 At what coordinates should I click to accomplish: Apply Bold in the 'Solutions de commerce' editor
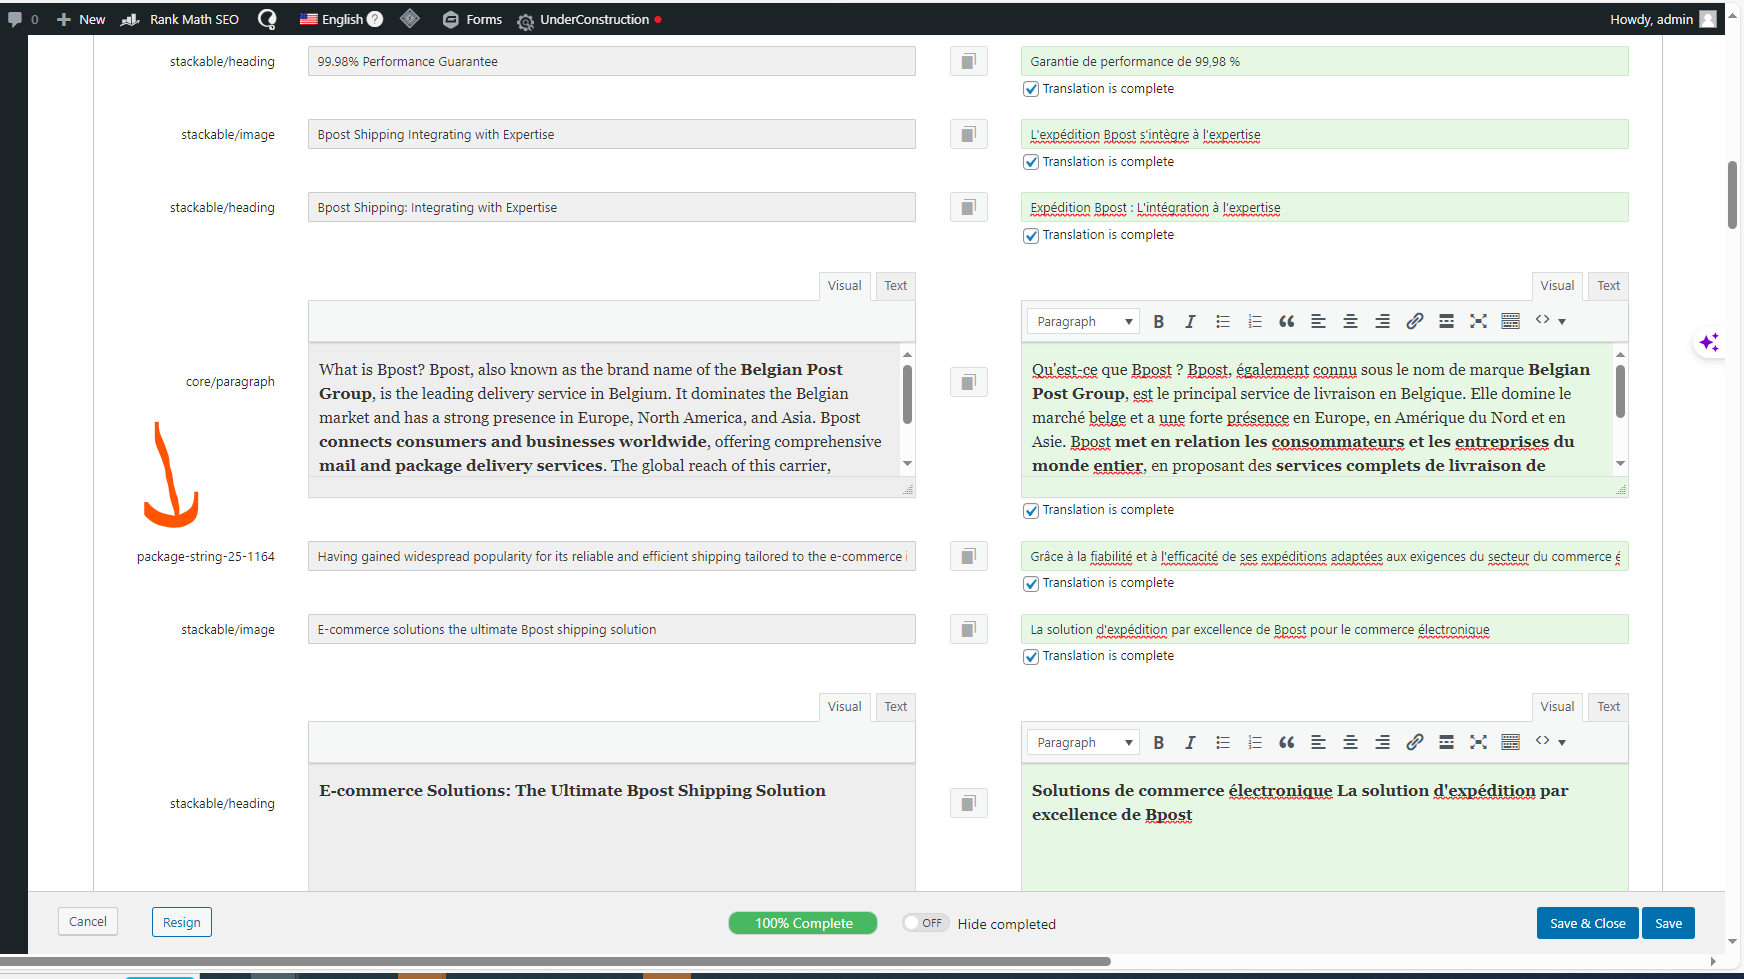(x=1158, y=742)
